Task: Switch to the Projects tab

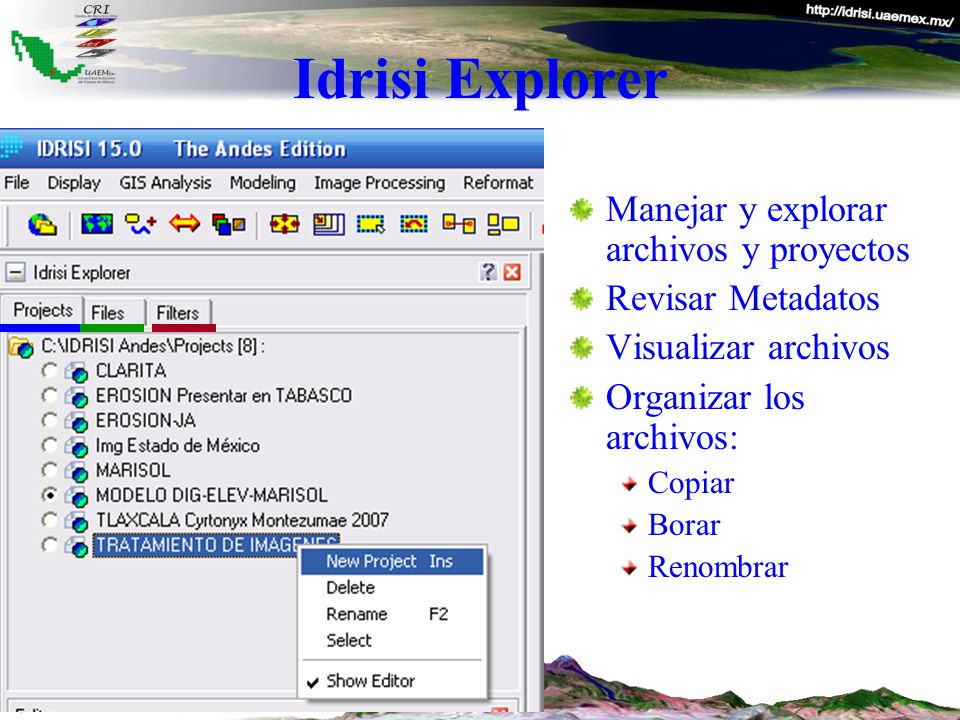Action: point(42,310)
